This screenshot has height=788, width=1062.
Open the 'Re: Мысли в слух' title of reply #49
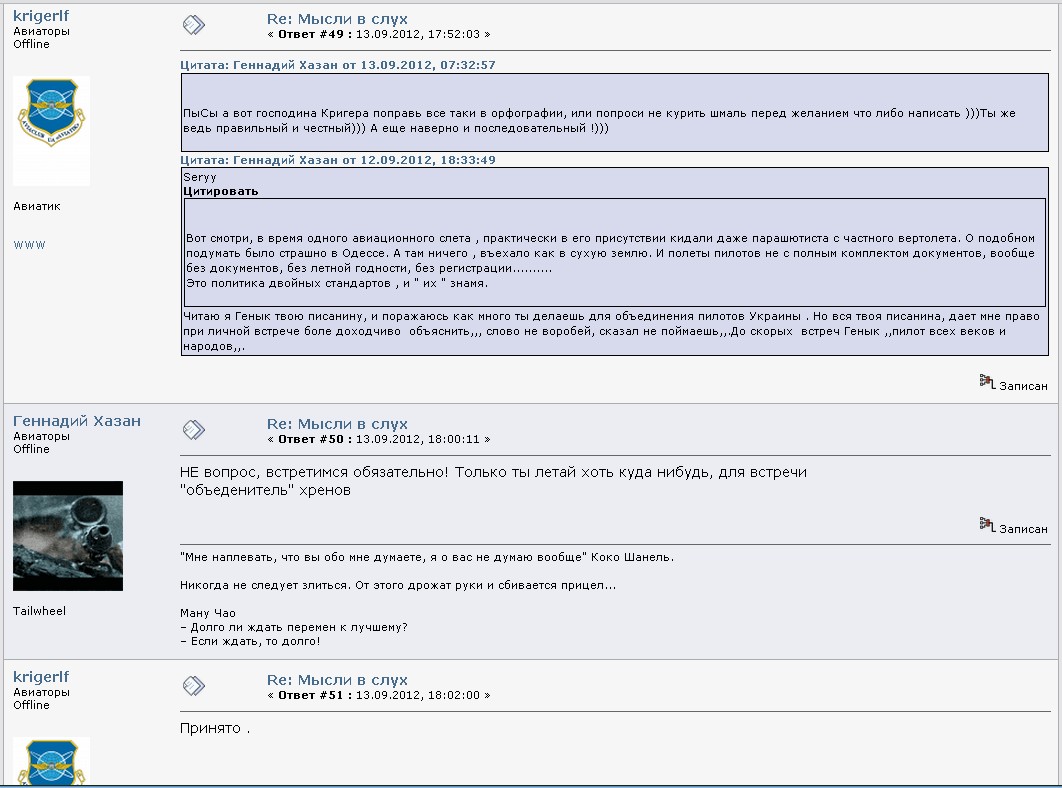tap(337, 19)
